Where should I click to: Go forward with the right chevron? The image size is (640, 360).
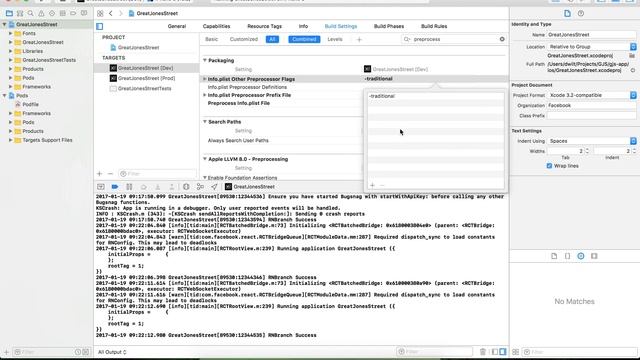coord(120,13)
